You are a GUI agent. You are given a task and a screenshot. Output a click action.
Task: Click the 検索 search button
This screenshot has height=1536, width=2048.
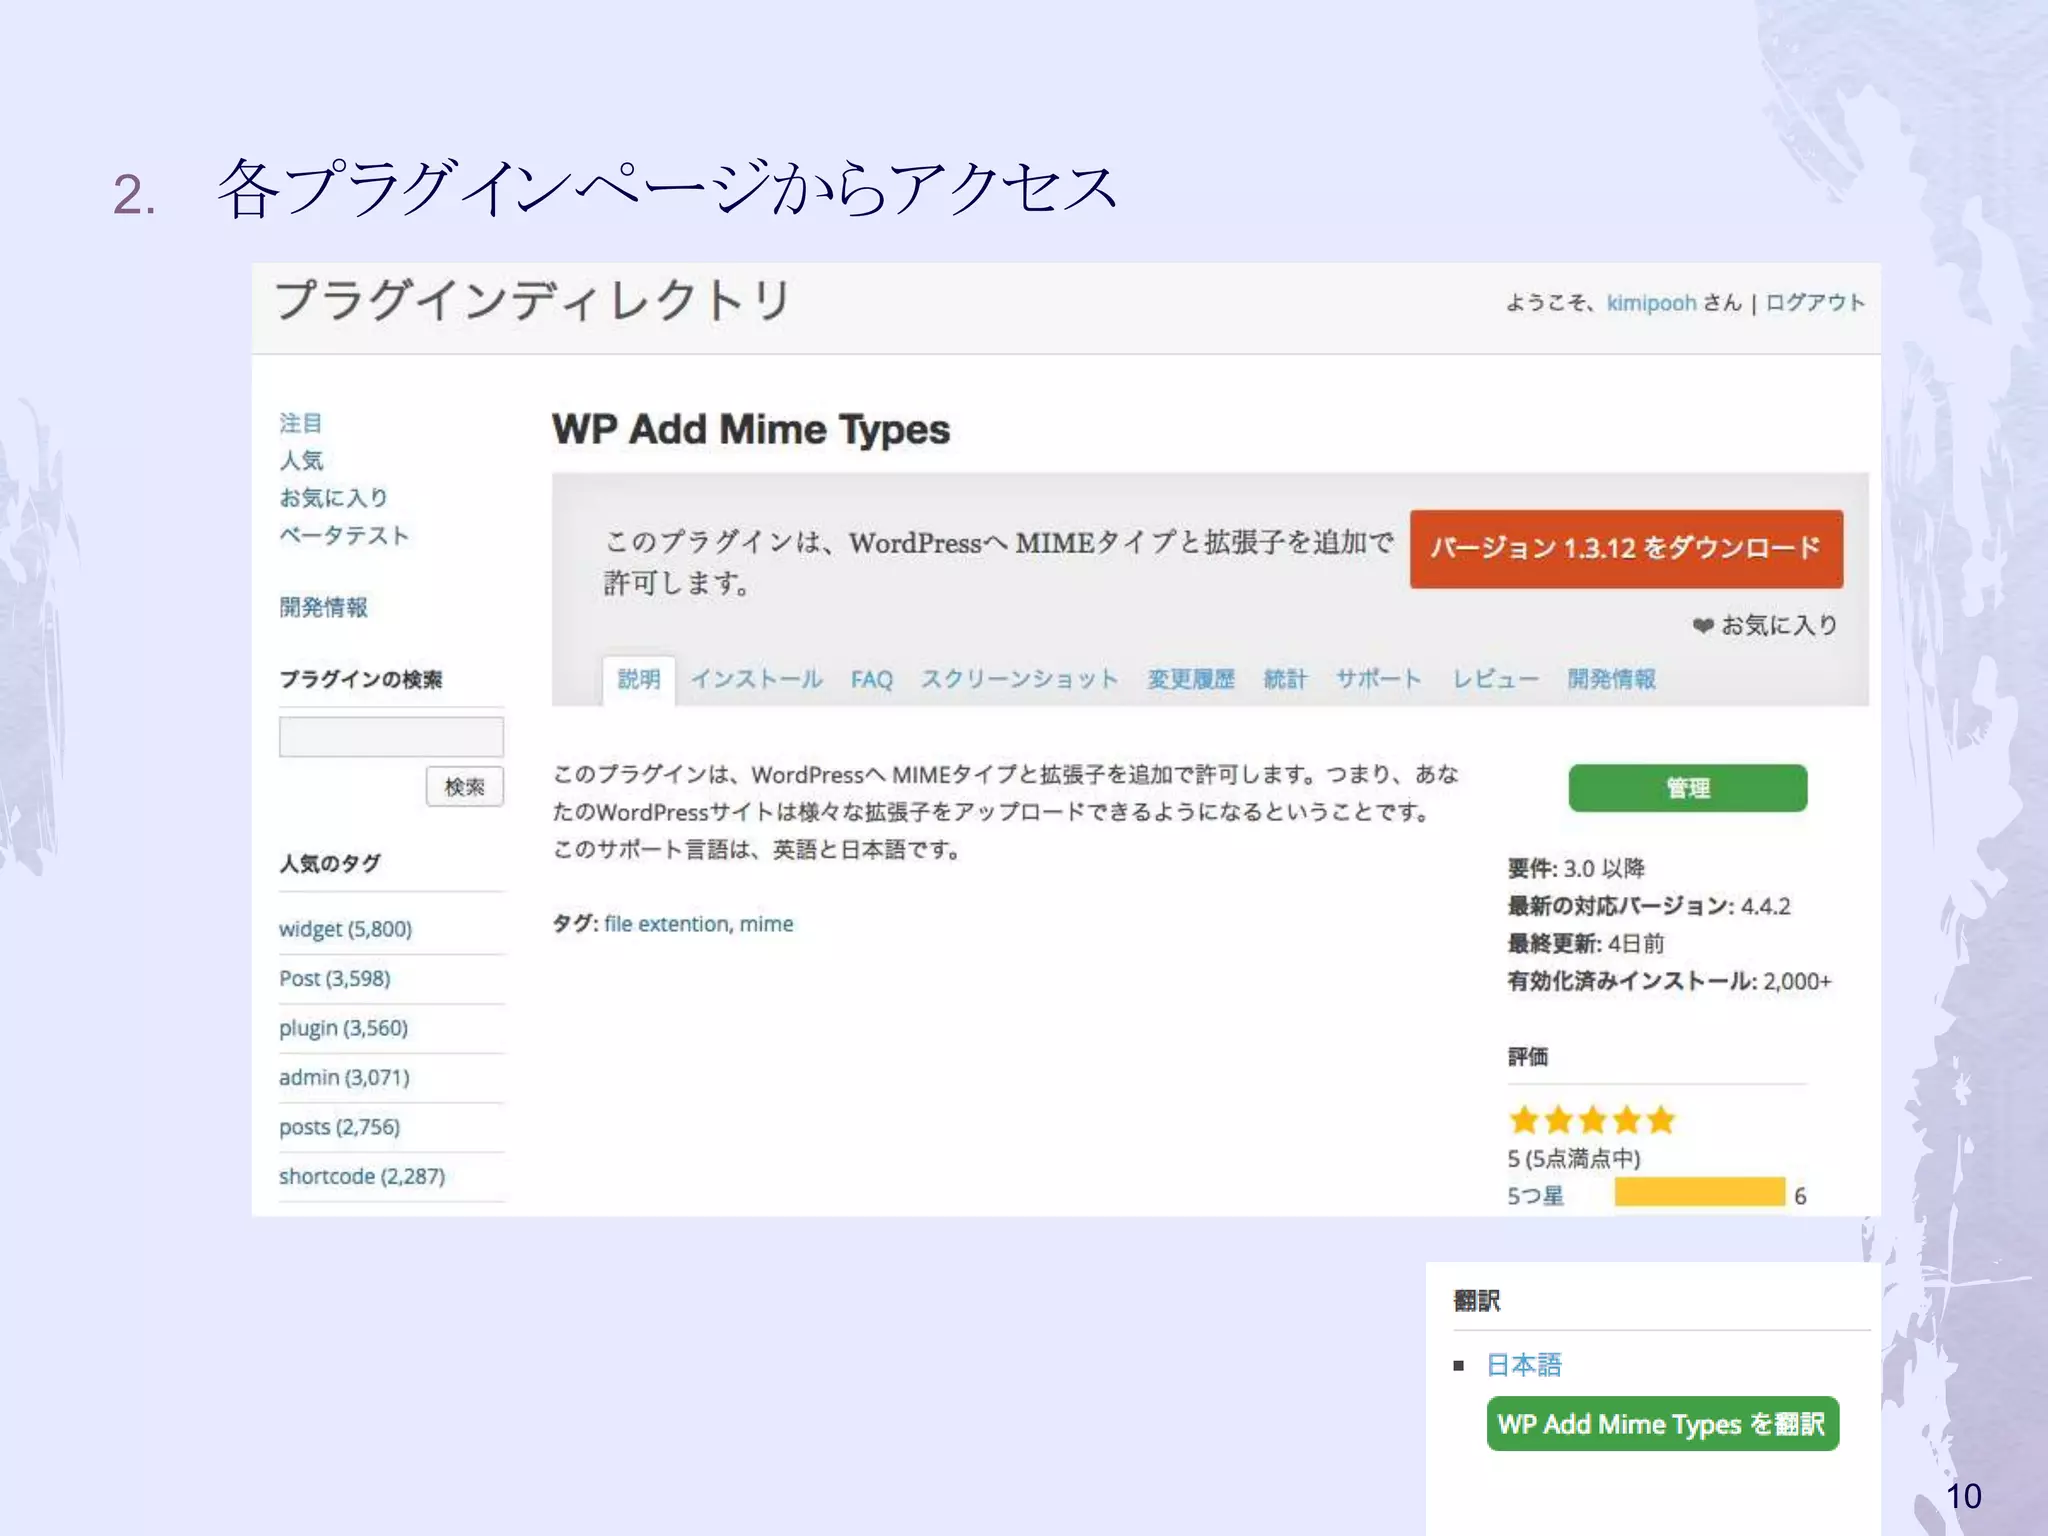pyautogui.click(x=465, y=787)
